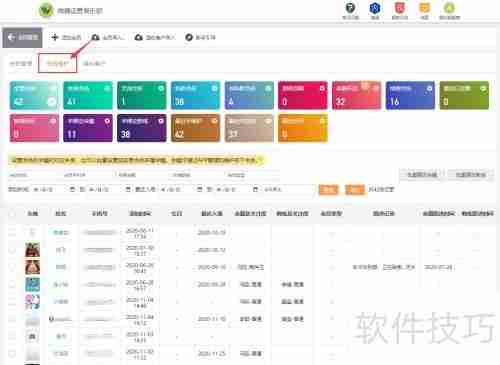Viewport: 500px width, 365px height.
Task: Select the crimson card showing 0
Action: 303,95
